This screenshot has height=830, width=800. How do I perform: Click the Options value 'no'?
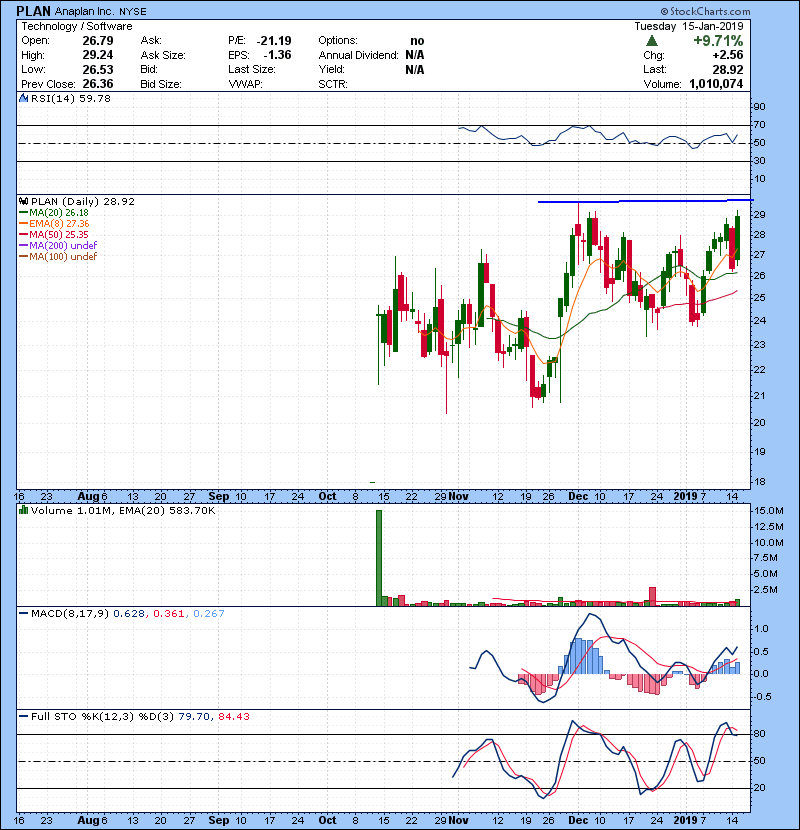(x=417, y=41)
